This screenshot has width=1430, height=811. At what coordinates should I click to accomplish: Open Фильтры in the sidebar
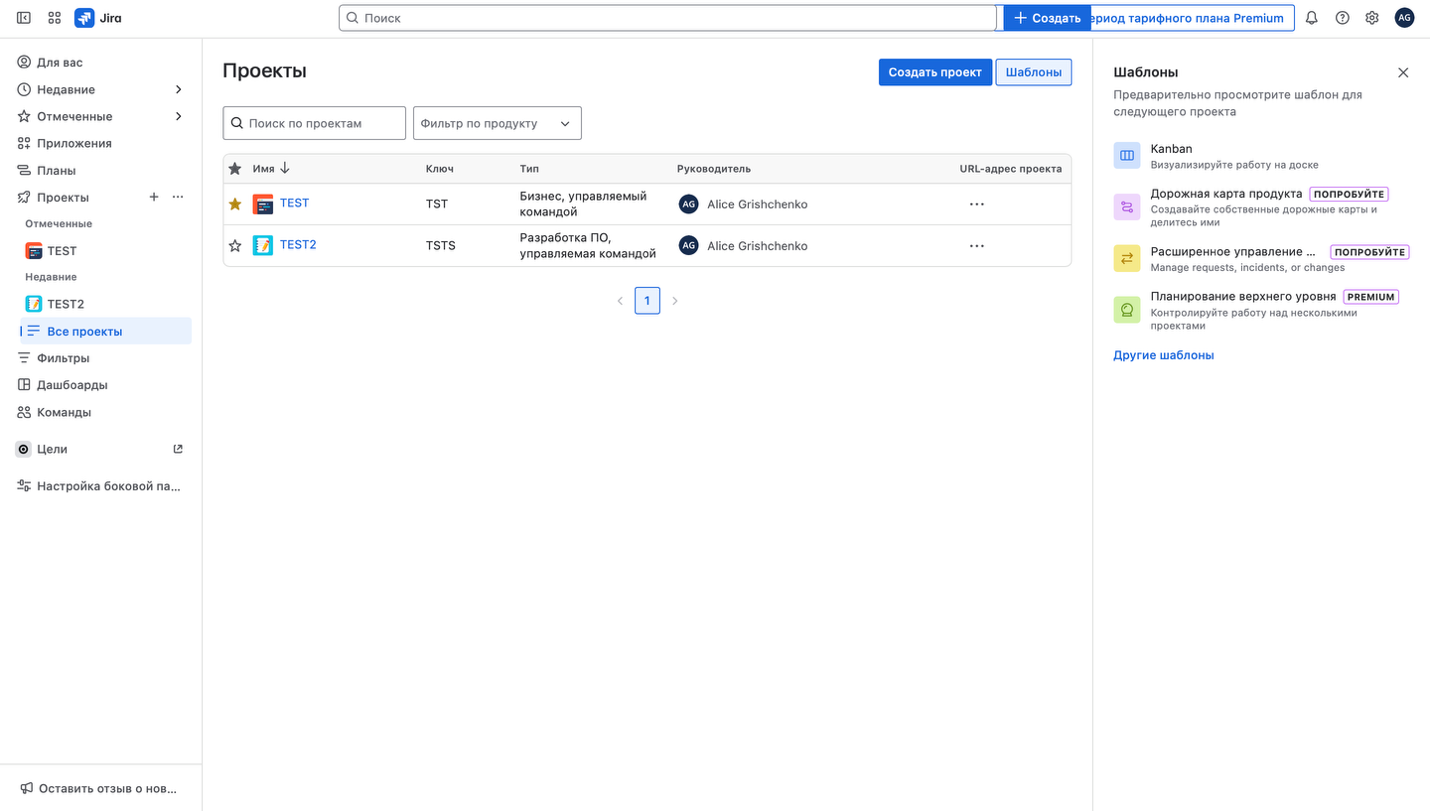(63, 358)
